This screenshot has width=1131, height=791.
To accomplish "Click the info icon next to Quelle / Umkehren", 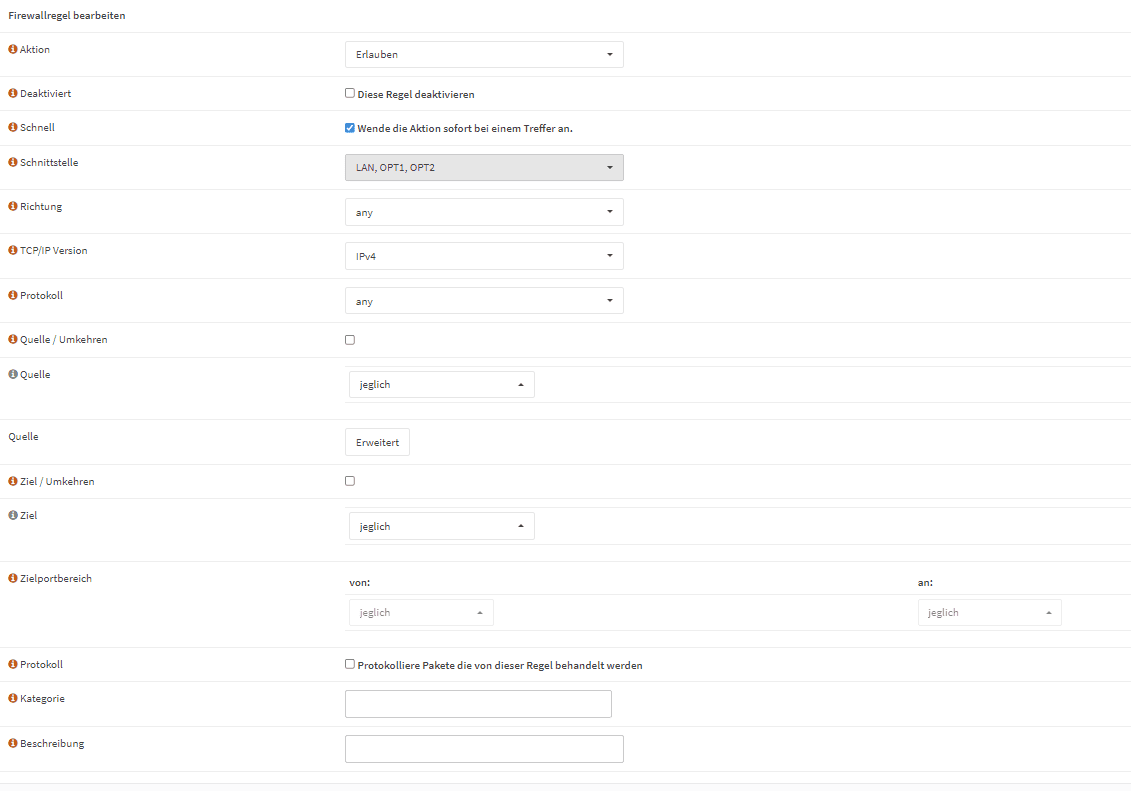I will (x=12, y=339).
